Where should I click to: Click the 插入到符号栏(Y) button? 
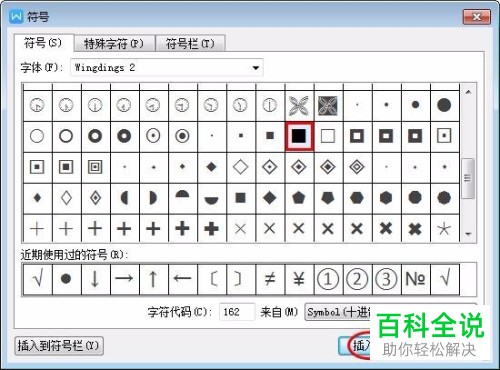pos(59,346)
